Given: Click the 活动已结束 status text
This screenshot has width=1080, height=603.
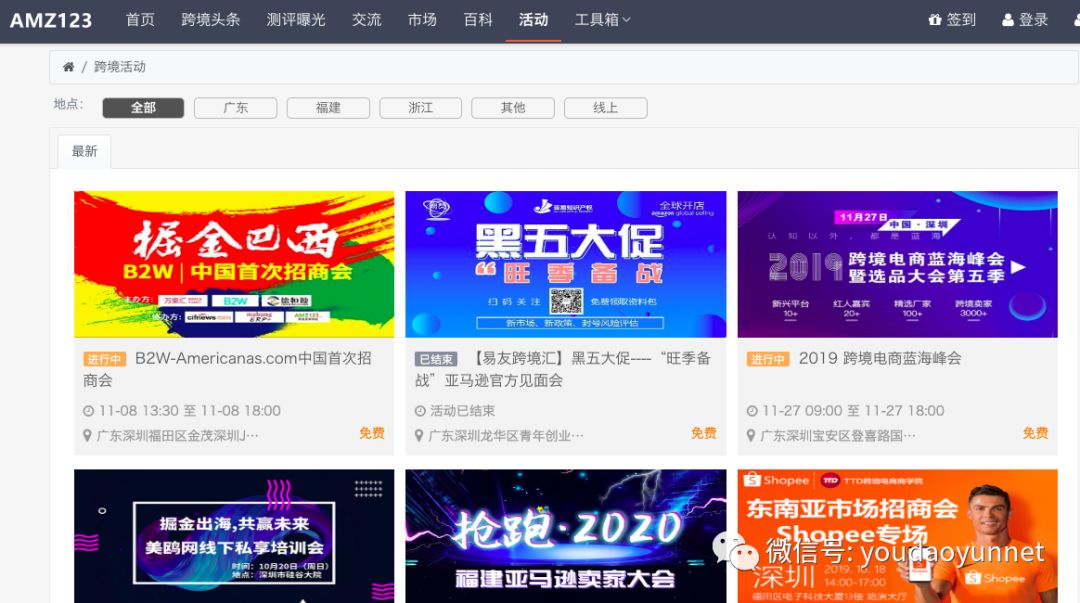Looking at the screenshot, I should point(463,411).
